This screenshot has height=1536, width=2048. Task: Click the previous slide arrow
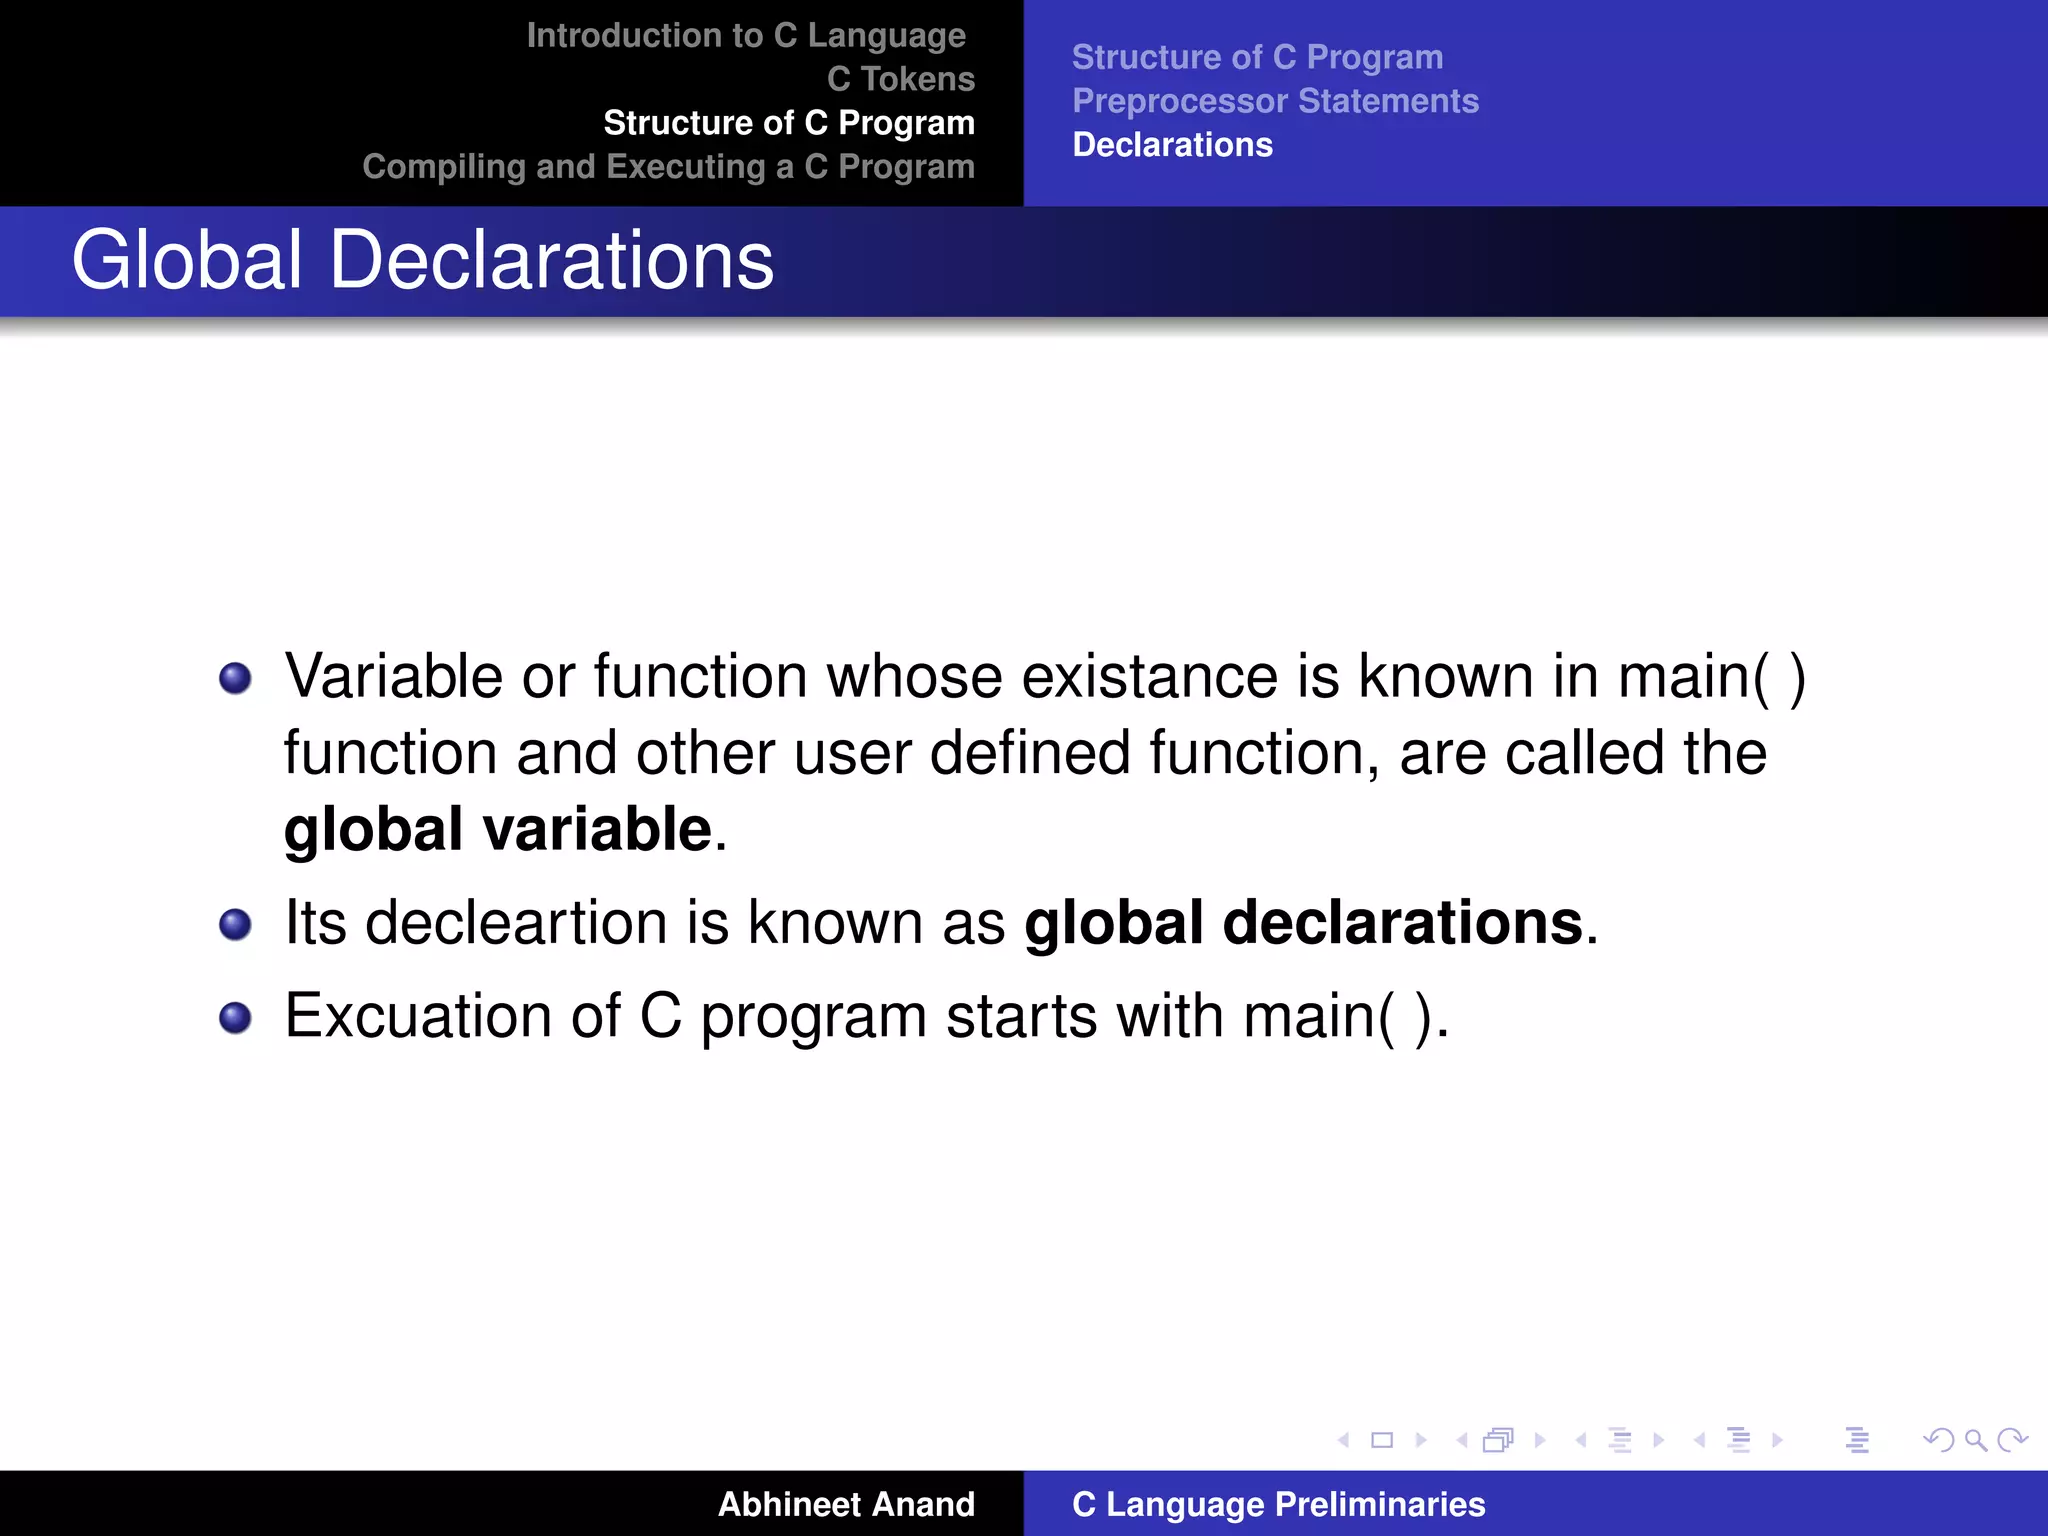click(x=1344, y=1440)
